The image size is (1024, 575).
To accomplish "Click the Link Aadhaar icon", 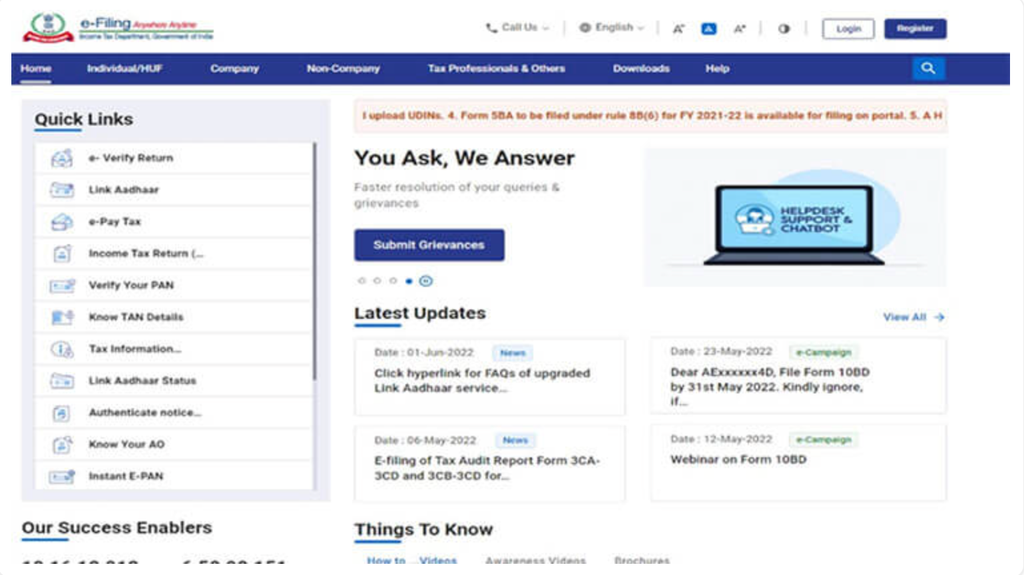I will tap(62, 189).
